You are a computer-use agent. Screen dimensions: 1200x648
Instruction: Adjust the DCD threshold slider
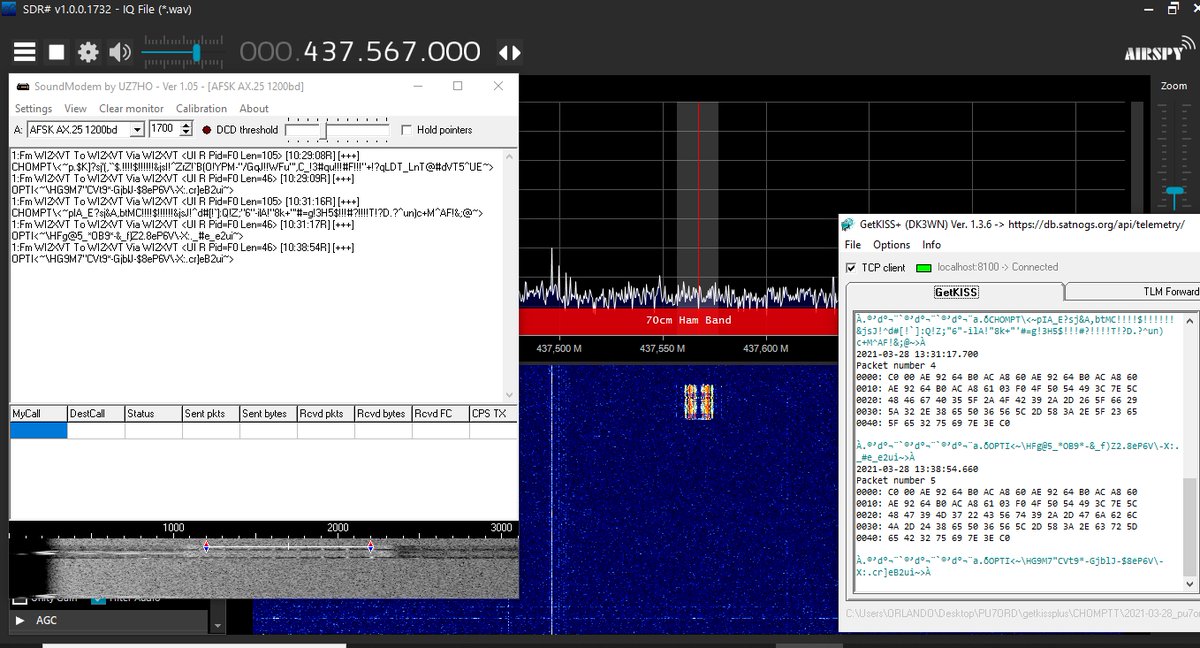pyautogui.click(x=337, y=130)
